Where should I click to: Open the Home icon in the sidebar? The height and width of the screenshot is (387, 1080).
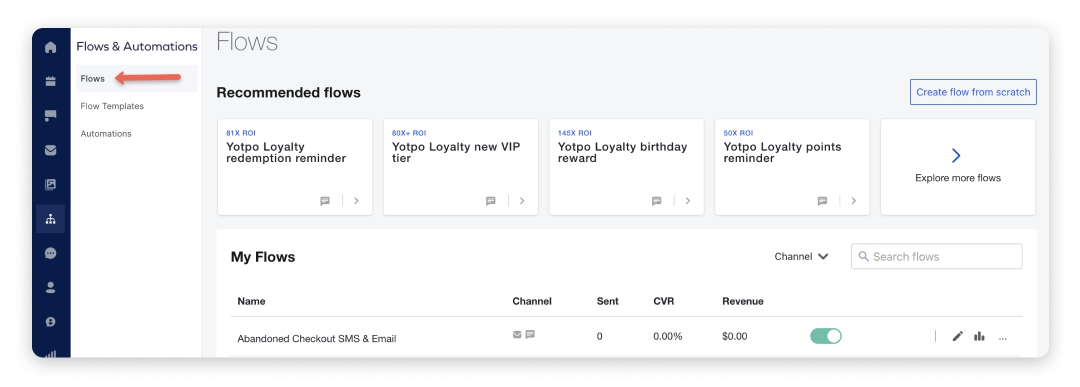50,48
